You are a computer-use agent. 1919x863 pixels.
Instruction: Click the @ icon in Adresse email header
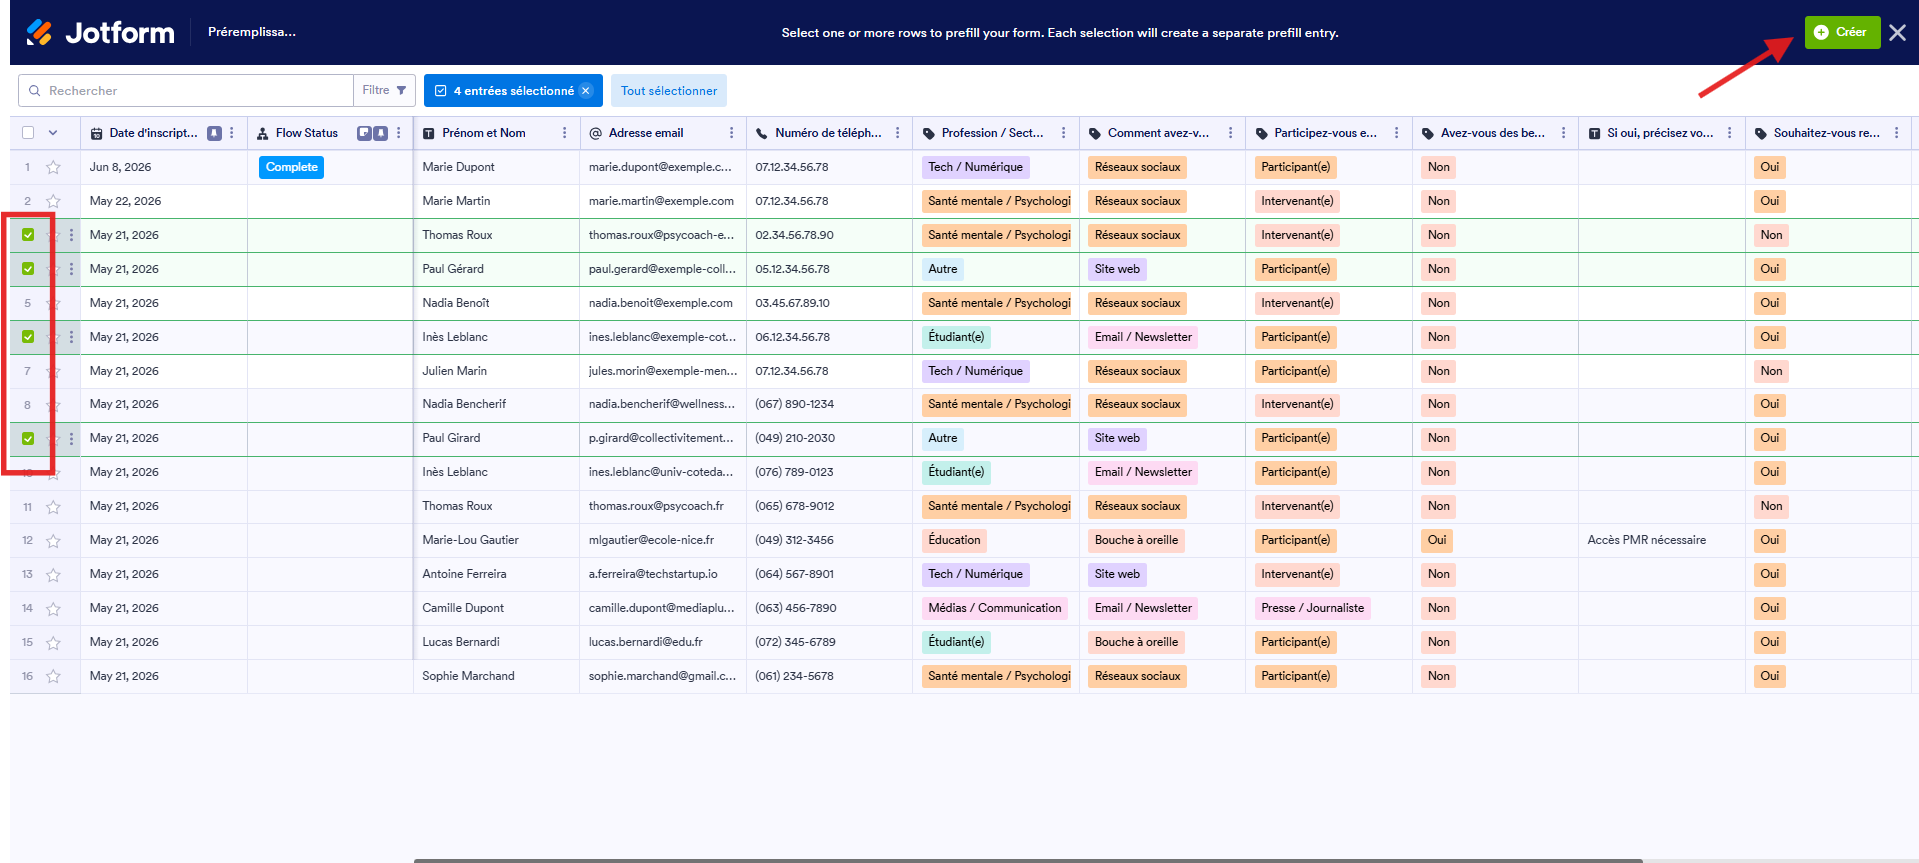coord(595,133)
